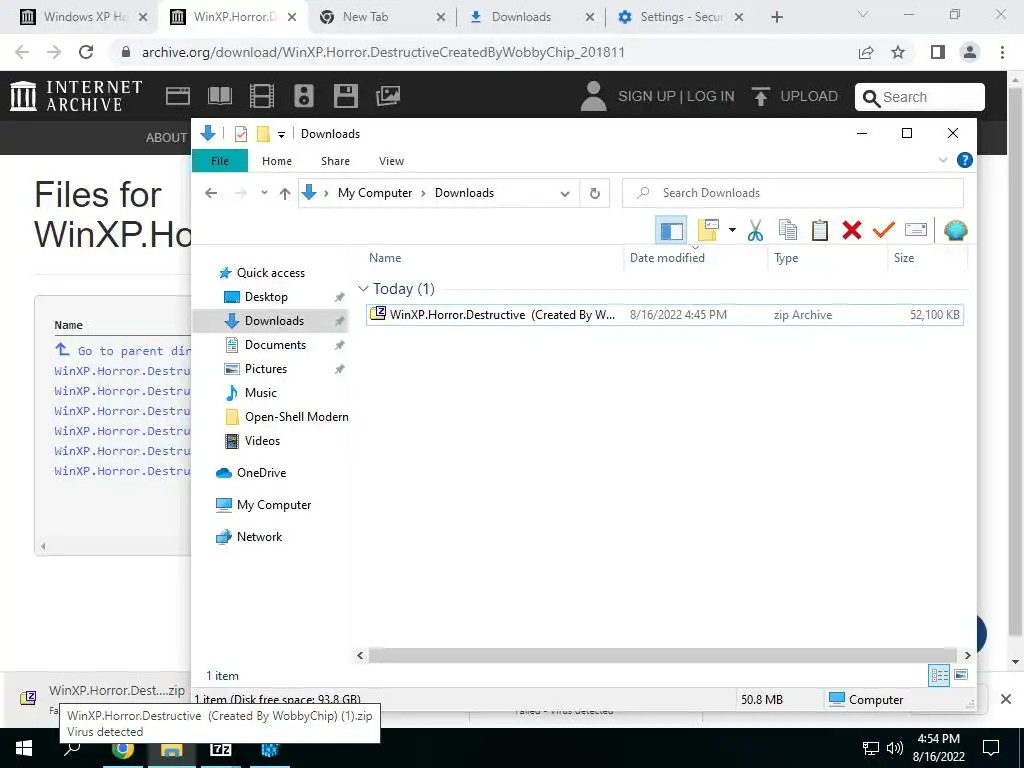Open 7-Zip from the taskbar
Image resolution: width=1024 pixels, height=768 pixels.
tap(220, 749)
